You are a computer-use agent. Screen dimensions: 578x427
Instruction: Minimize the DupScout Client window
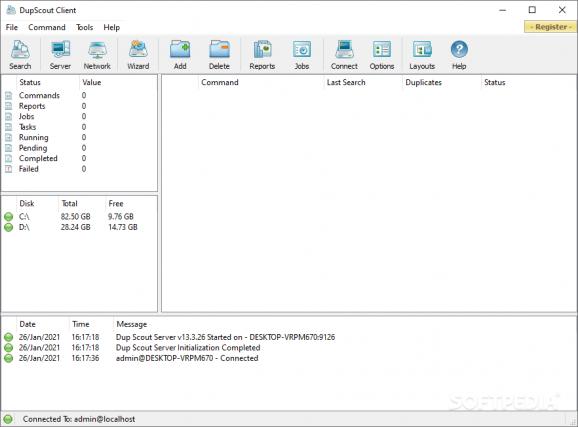[502, 10]
